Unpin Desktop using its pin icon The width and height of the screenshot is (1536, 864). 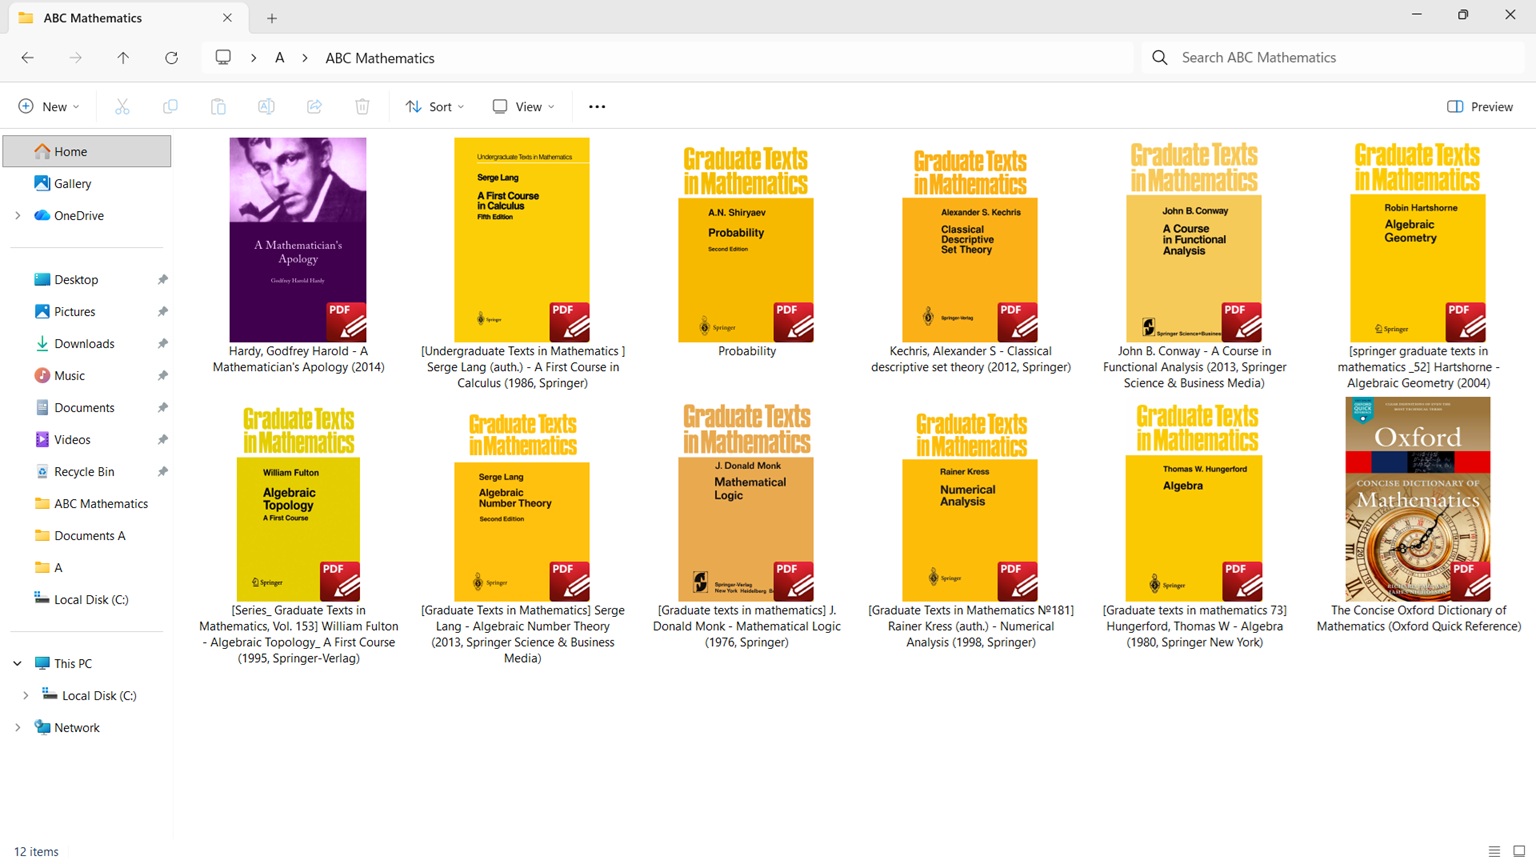[162, 280]
